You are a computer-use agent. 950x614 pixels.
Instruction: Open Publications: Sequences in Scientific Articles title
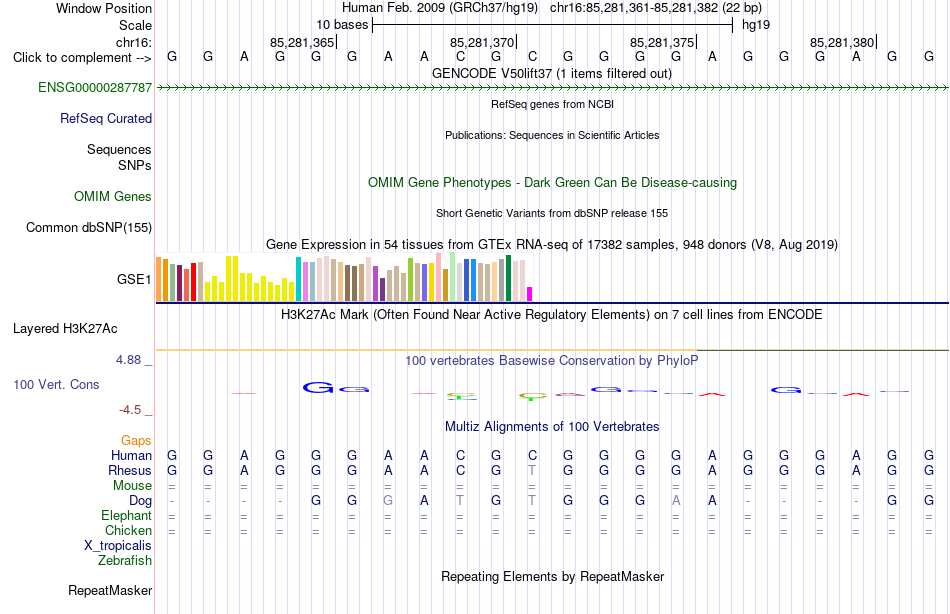[552, 135]
